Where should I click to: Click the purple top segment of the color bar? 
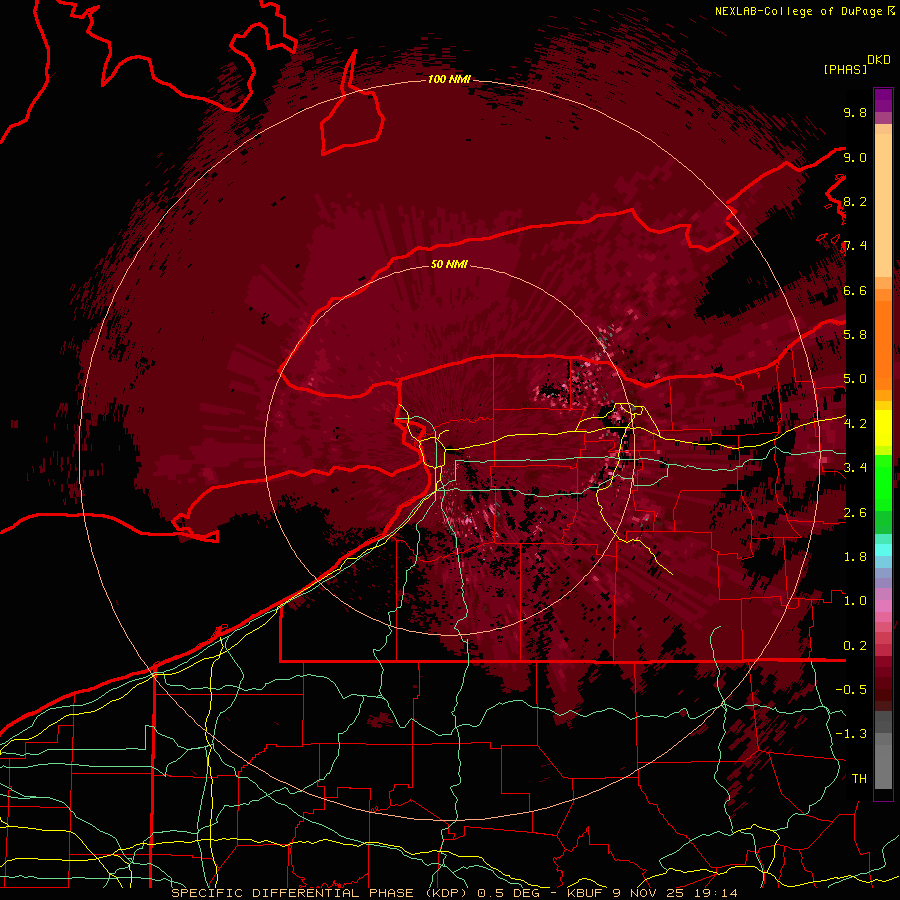pos(883,100)
